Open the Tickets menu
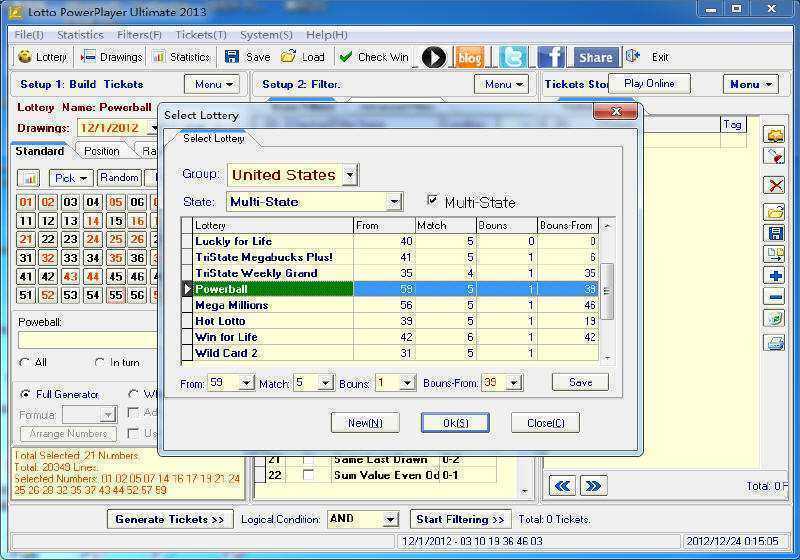Screen dimensions: 800x560 (201, 35)
